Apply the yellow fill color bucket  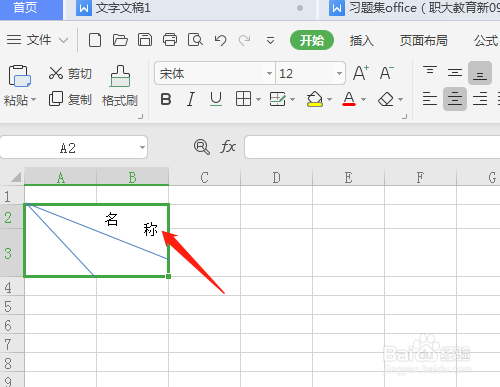coord(315,99)
